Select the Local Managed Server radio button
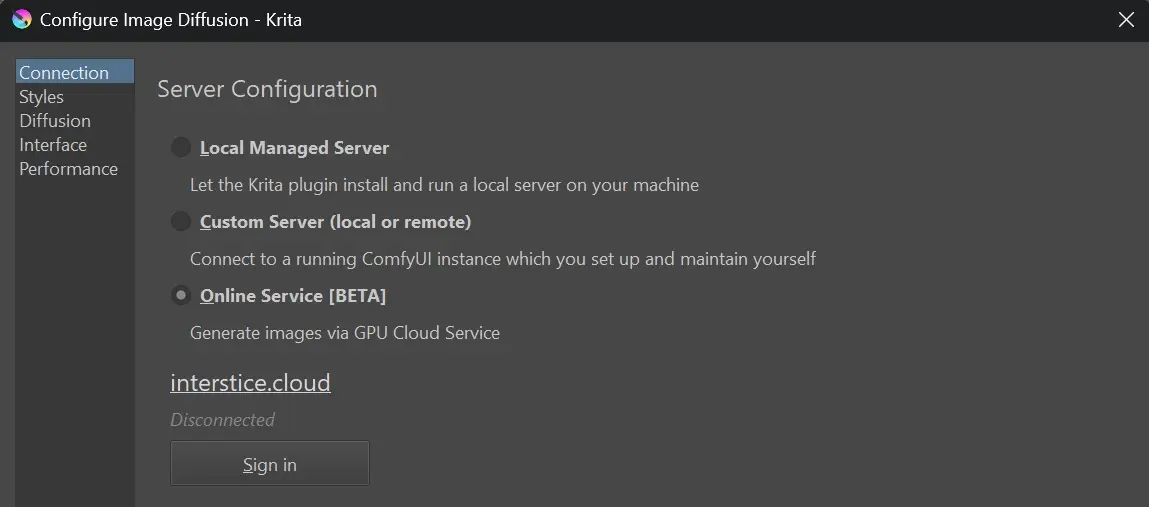 point(181,147)
